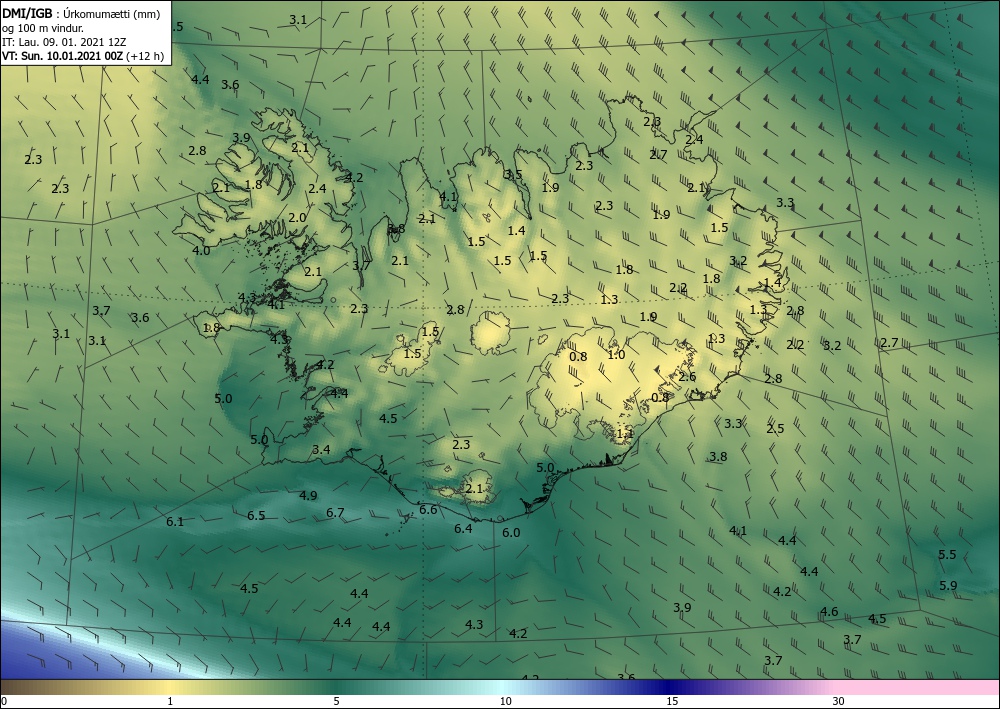Click the colorbar label 15

(x=672, y=701)
